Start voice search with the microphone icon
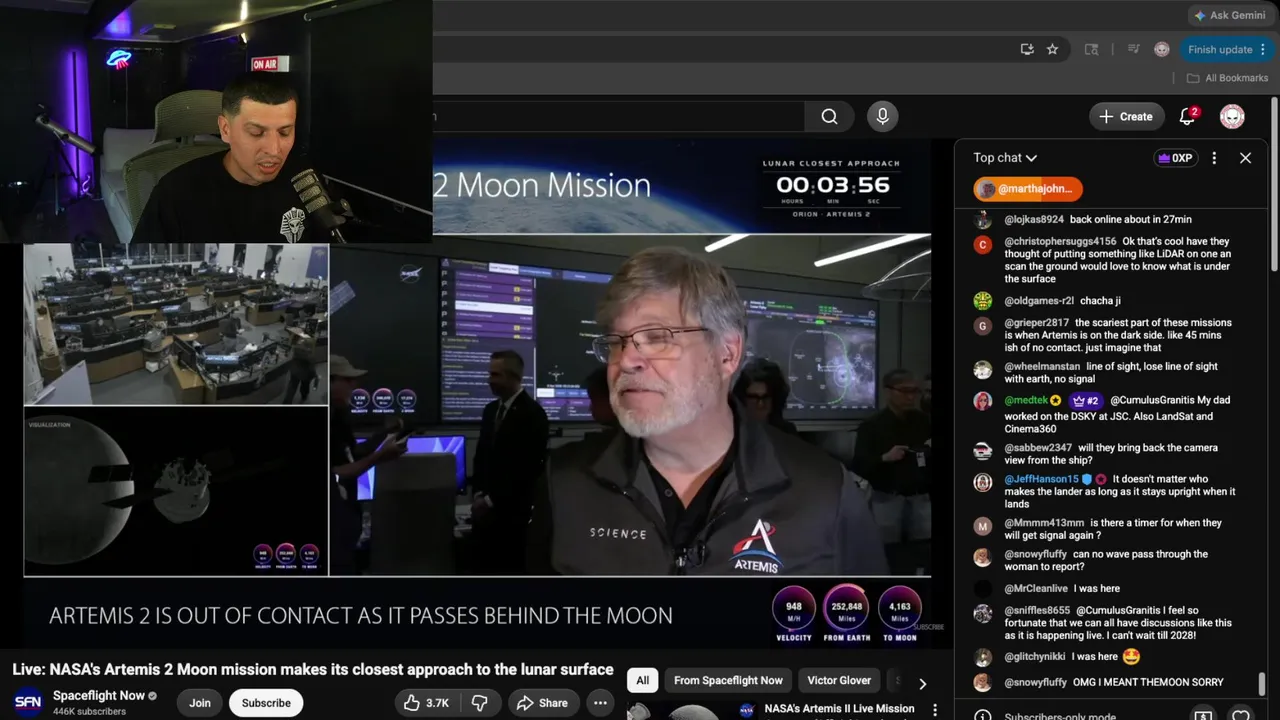This screenshot has height=720, width=1280. pyautogui.click(x=882, y=116)
